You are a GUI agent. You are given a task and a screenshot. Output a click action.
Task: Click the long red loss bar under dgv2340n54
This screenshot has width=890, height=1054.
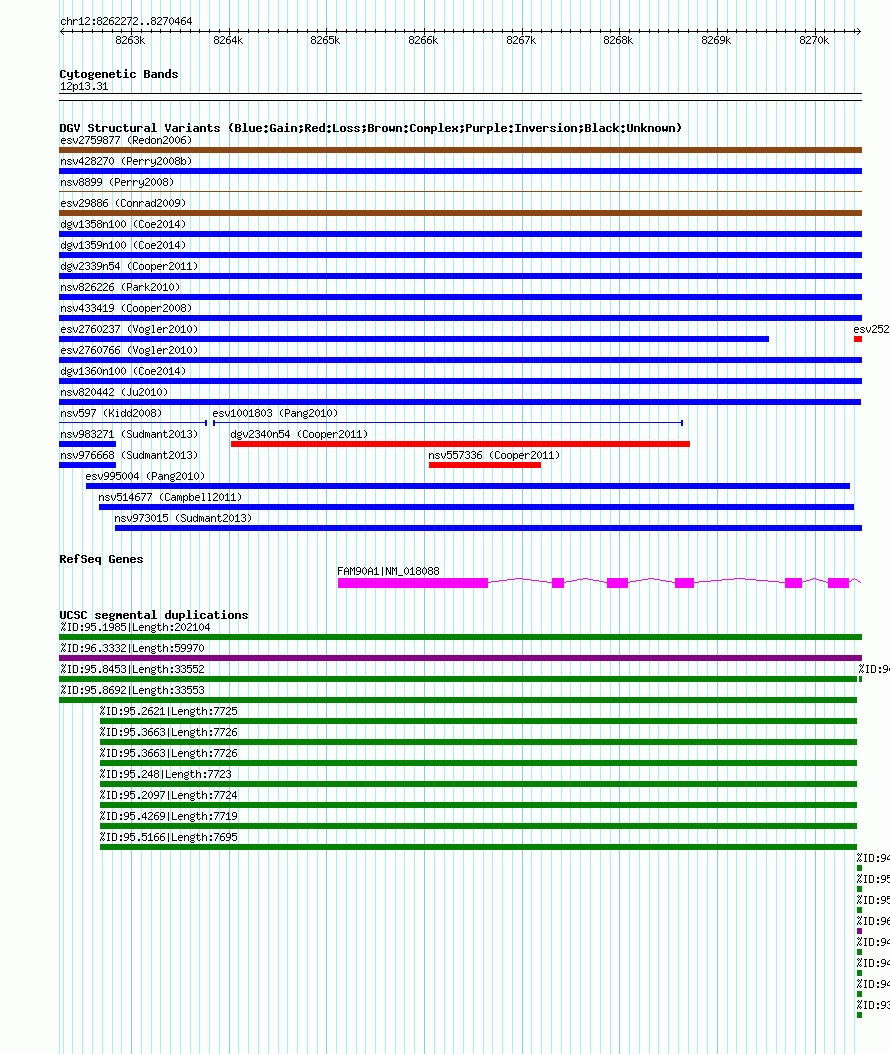(460, 444)
